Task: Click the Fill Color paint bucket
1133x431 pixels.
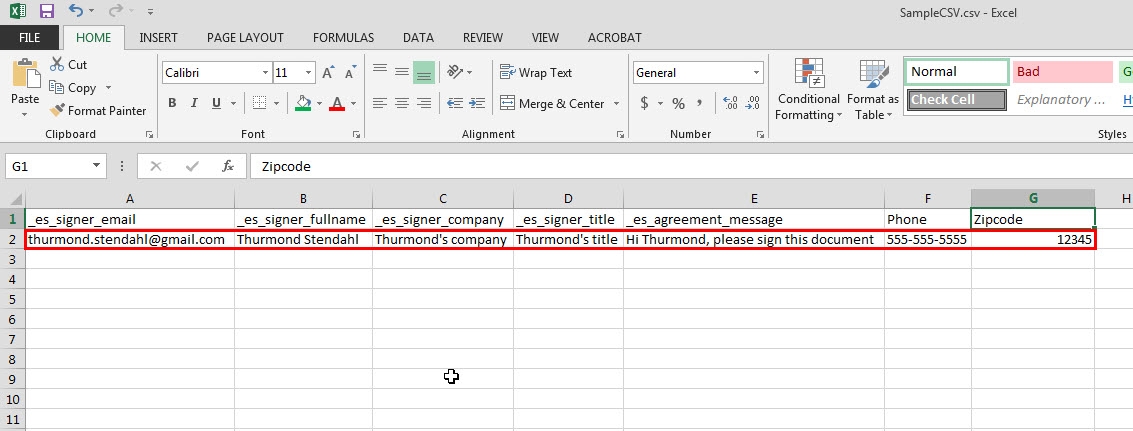Action: click(x=303, y=103)
